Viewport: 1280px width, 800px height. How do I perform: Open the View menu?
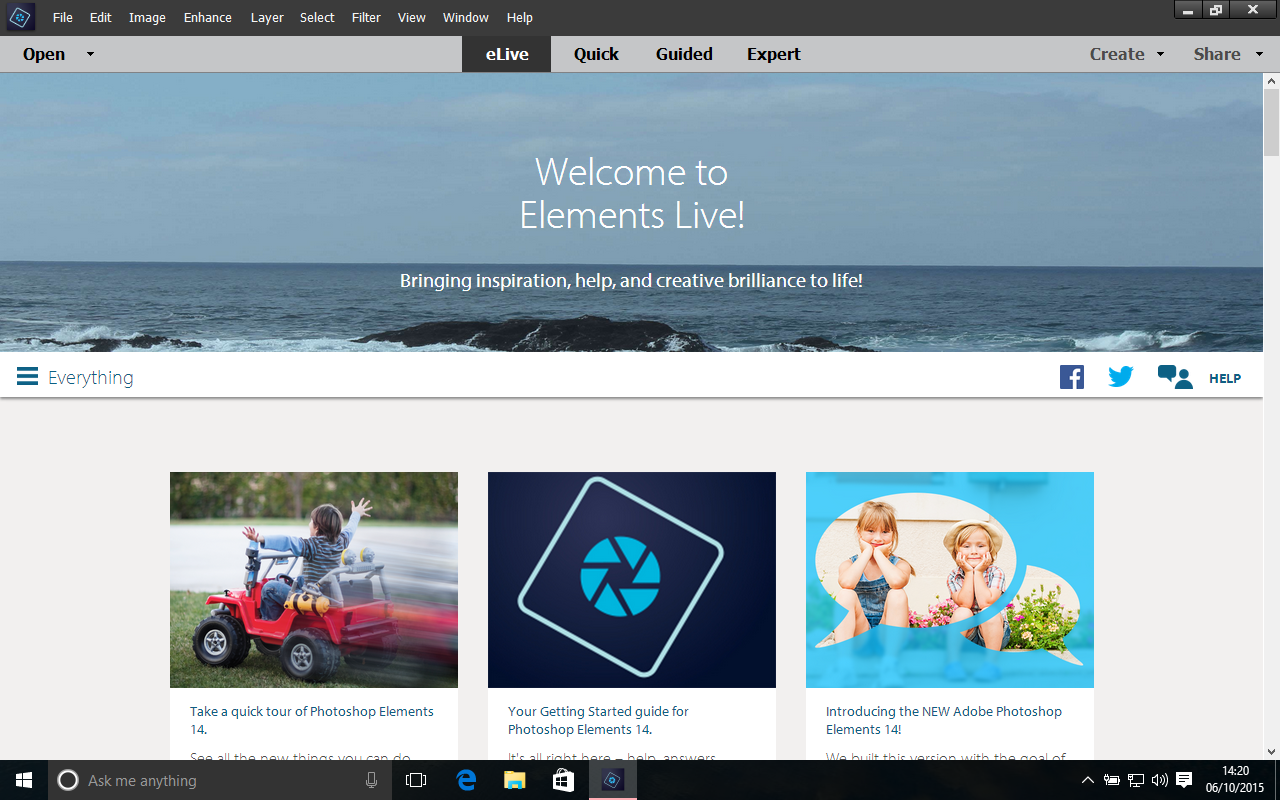click(x=411, y=17)
